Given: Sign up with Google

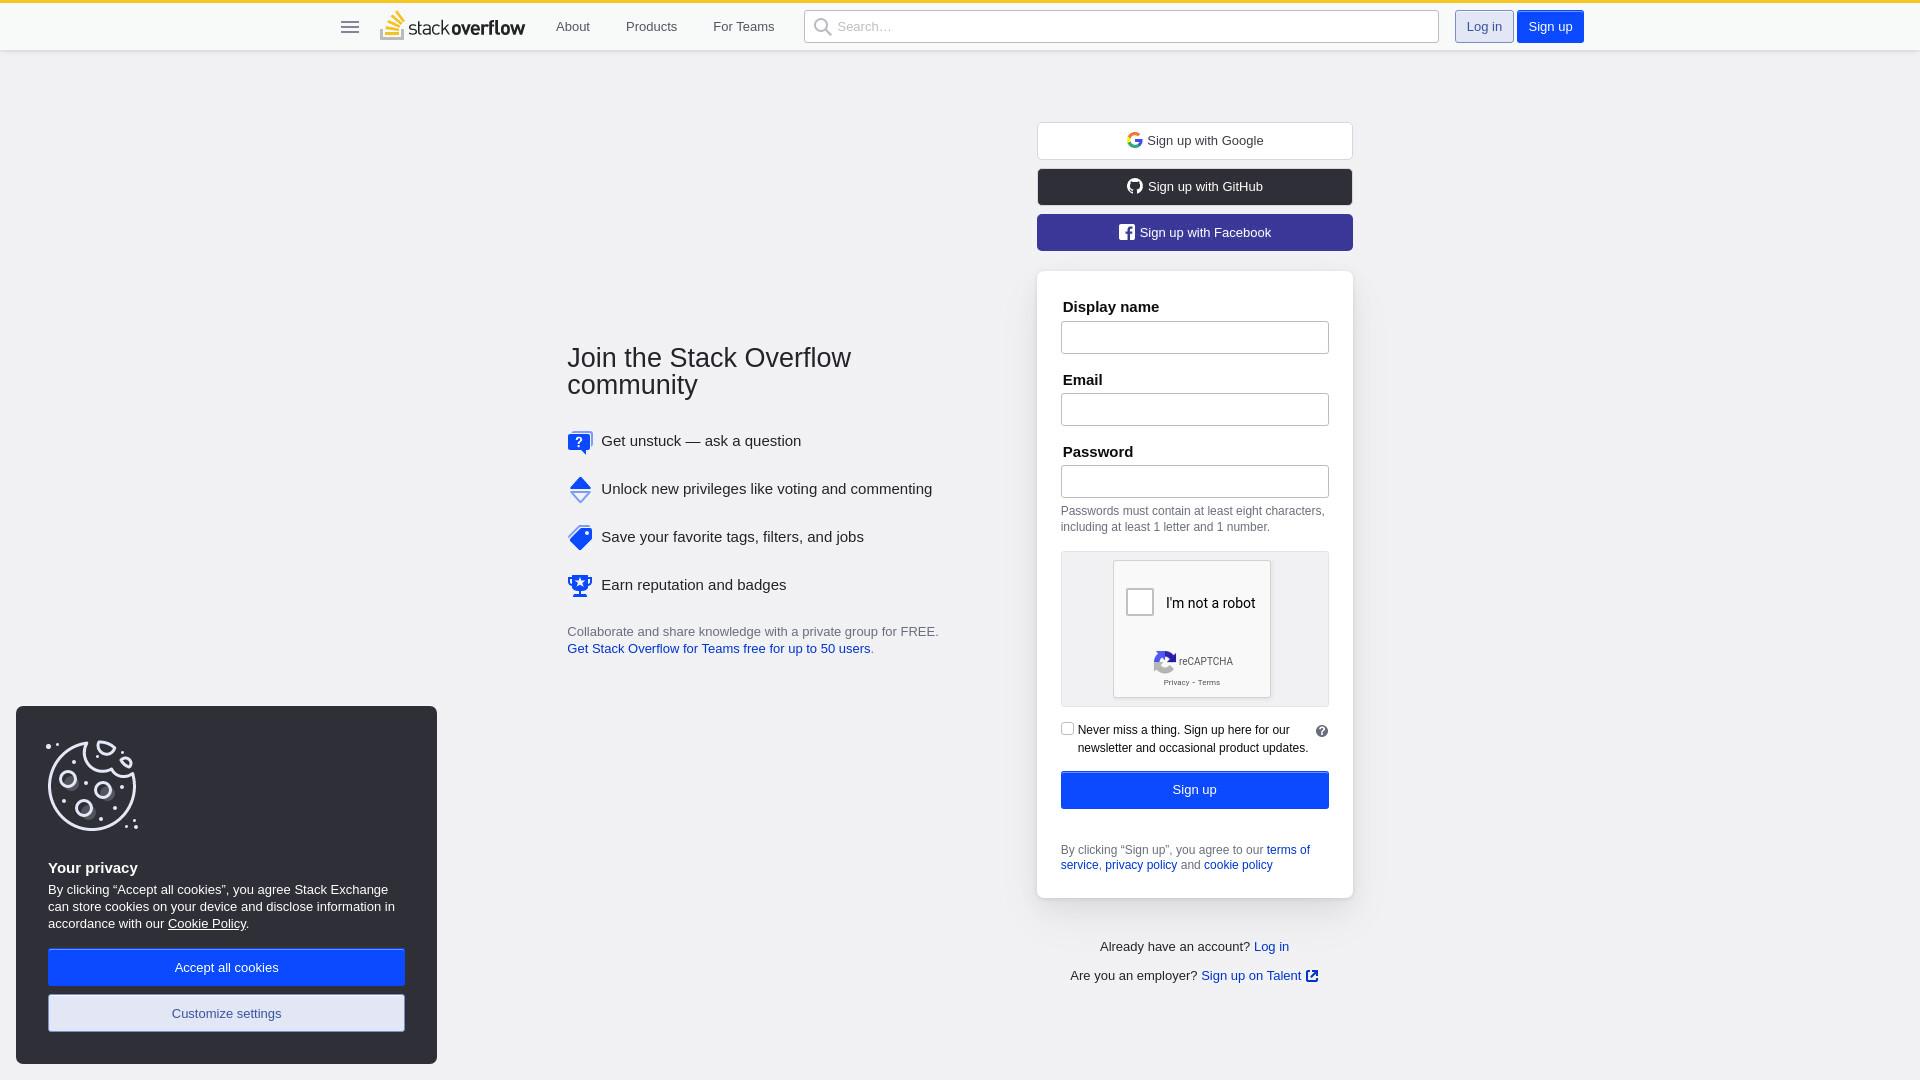Looking at the screenshot, I should coord(1195,141).
